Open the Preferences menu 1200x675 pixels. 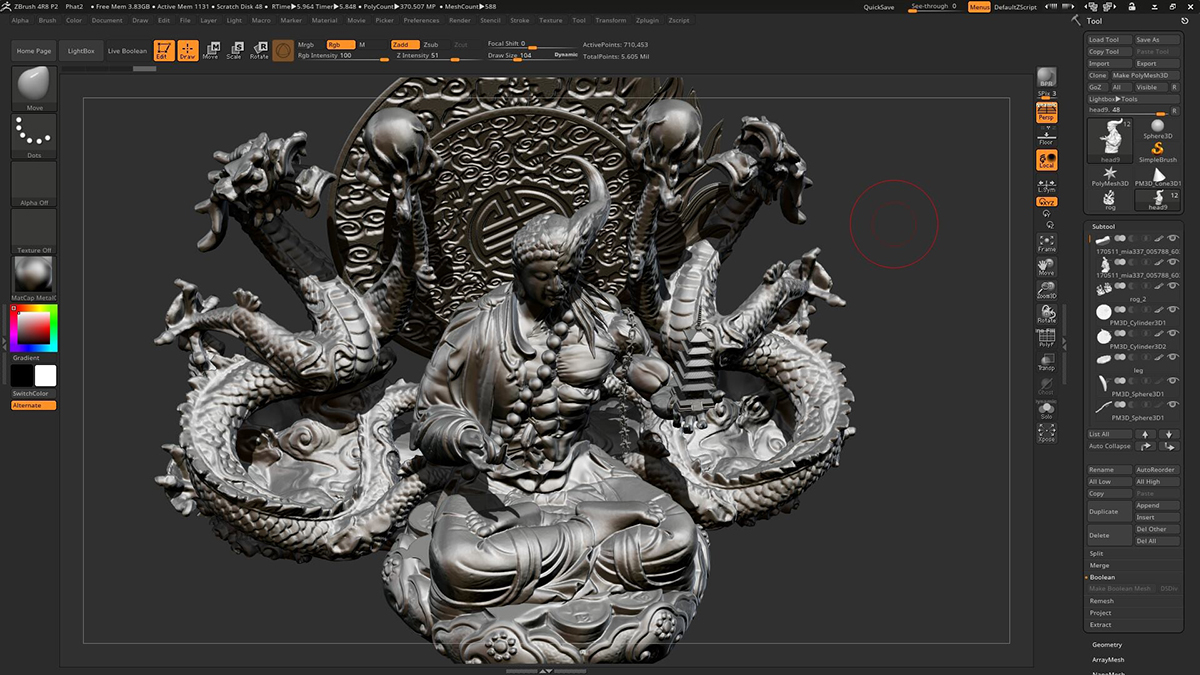click(421, 20)
